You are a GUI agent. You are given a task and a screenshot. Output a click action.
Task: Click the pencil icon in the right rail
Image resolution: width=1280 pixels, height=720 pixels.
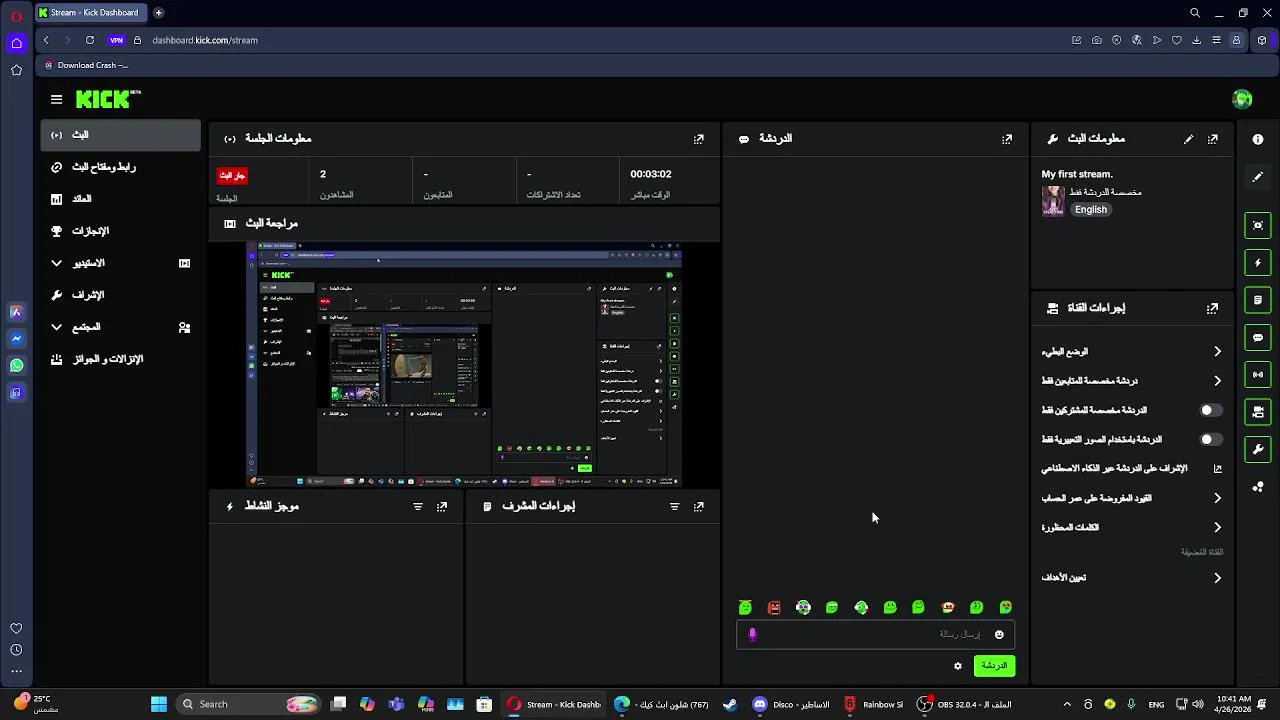(x=1258, y=176)
